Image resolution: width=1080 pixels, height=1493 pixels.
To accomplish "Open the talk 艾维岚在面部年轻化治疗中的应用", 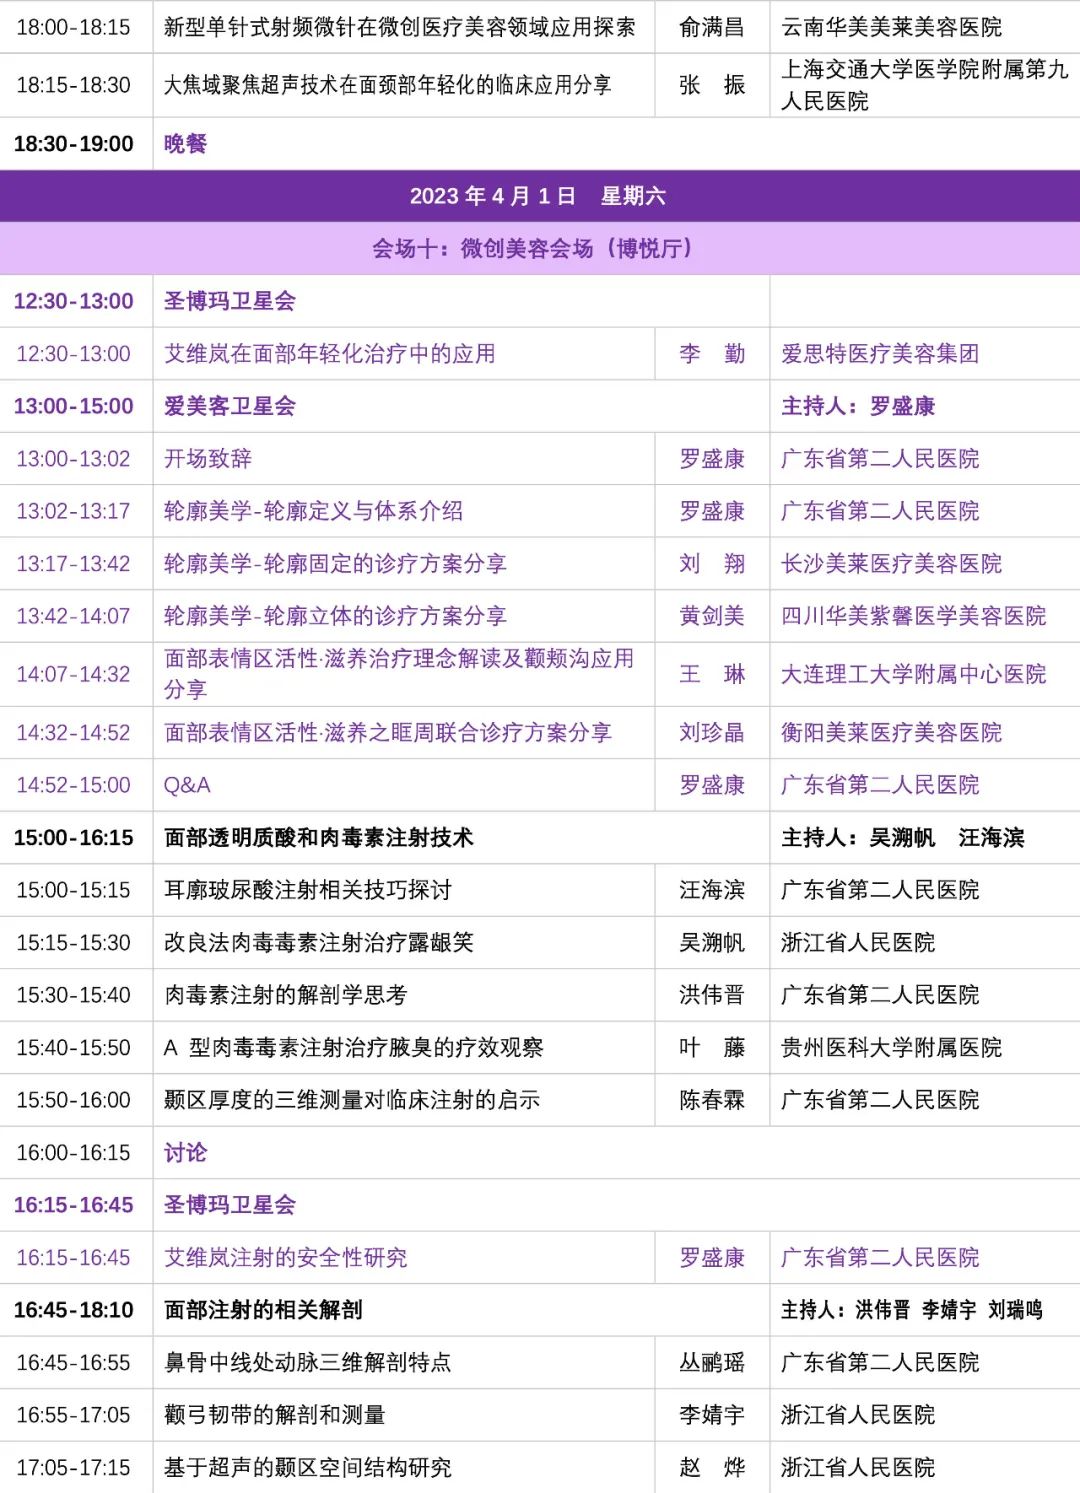I will pos(330,354).
